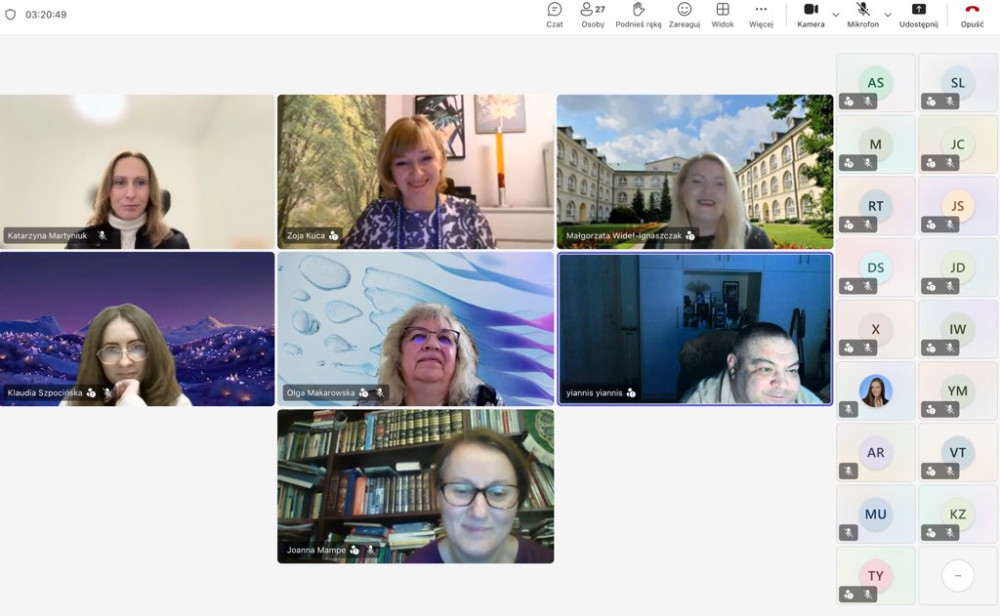Click the shield icon beside the meeting timer
Image resolution: width=1000 pixels, height=616 pixels.
pyautogui.click(x=11, y=15)
